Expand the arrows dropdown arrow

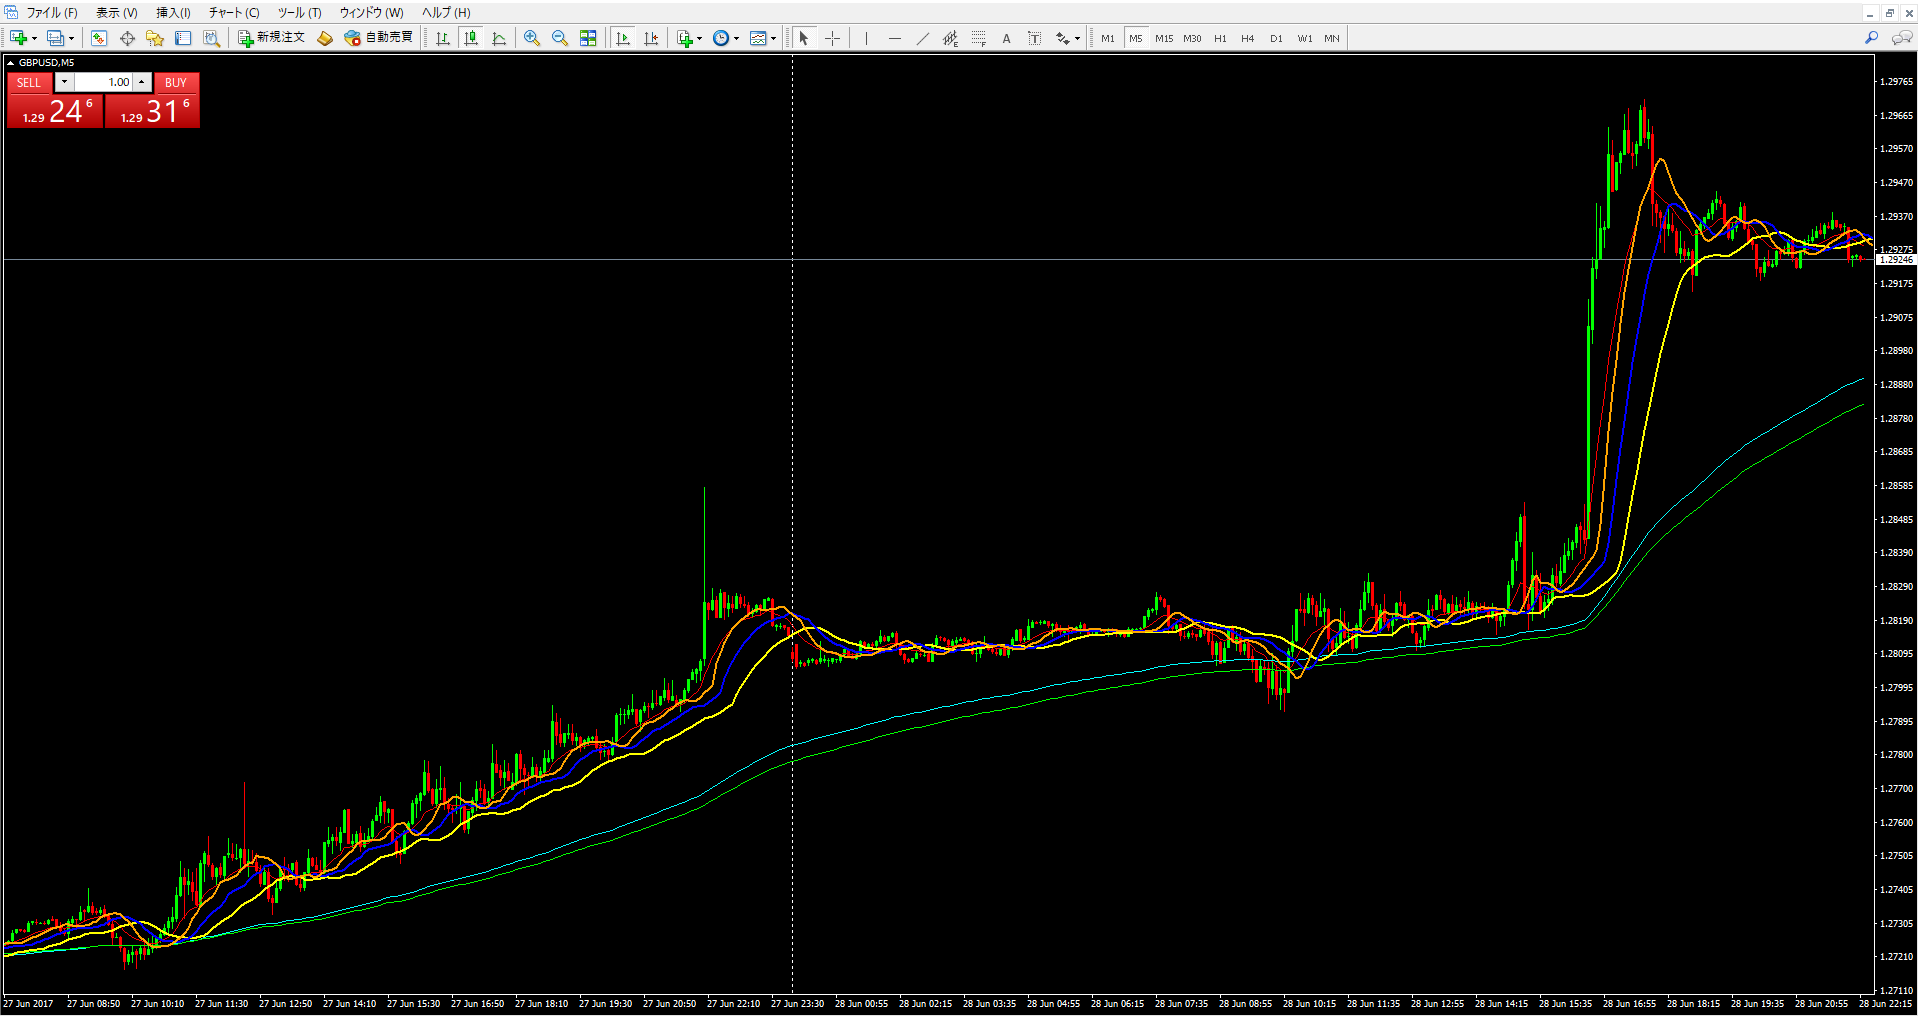click(x=1077, y=39)
